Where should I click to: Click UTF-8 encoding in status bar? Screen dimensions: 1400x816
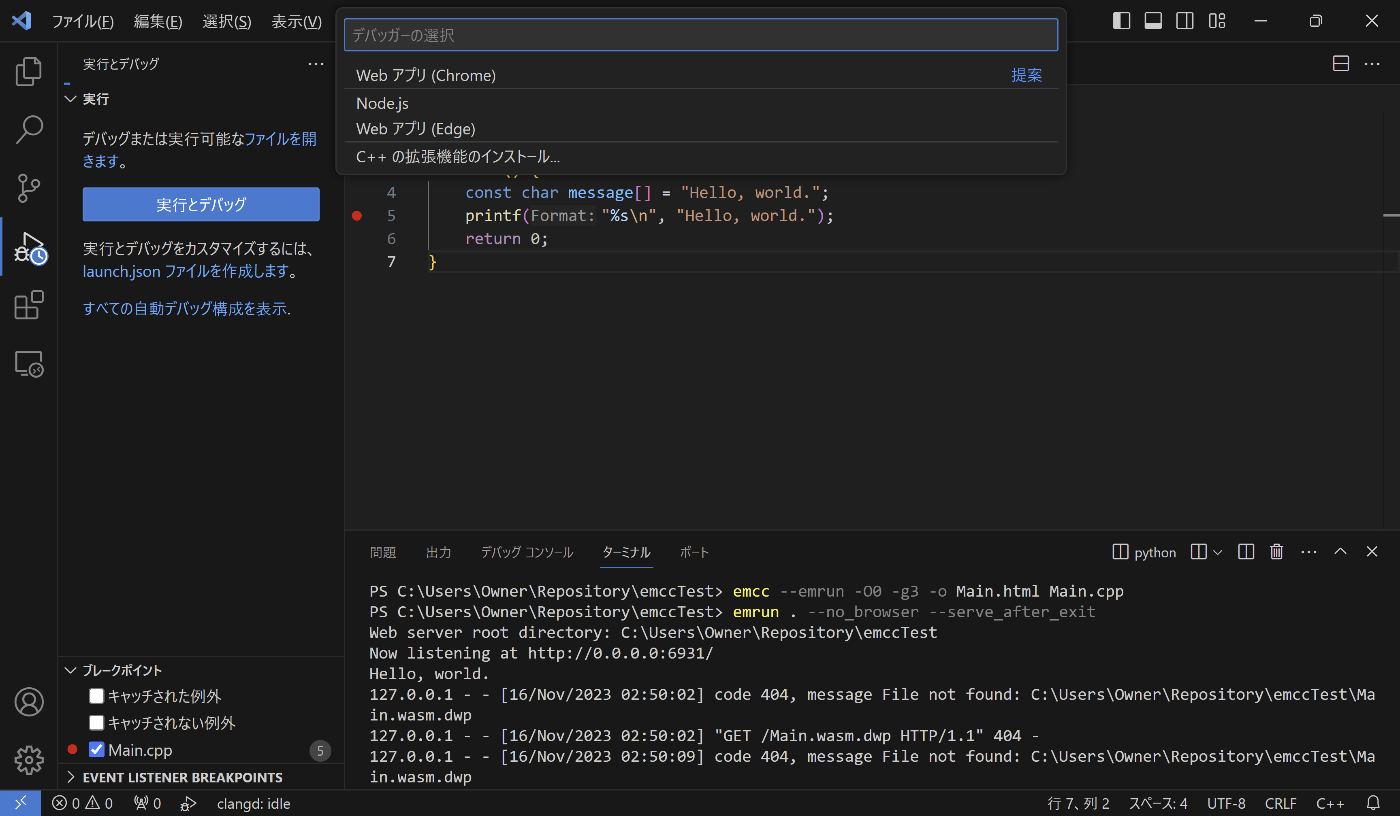click(x=1226, y=803)
